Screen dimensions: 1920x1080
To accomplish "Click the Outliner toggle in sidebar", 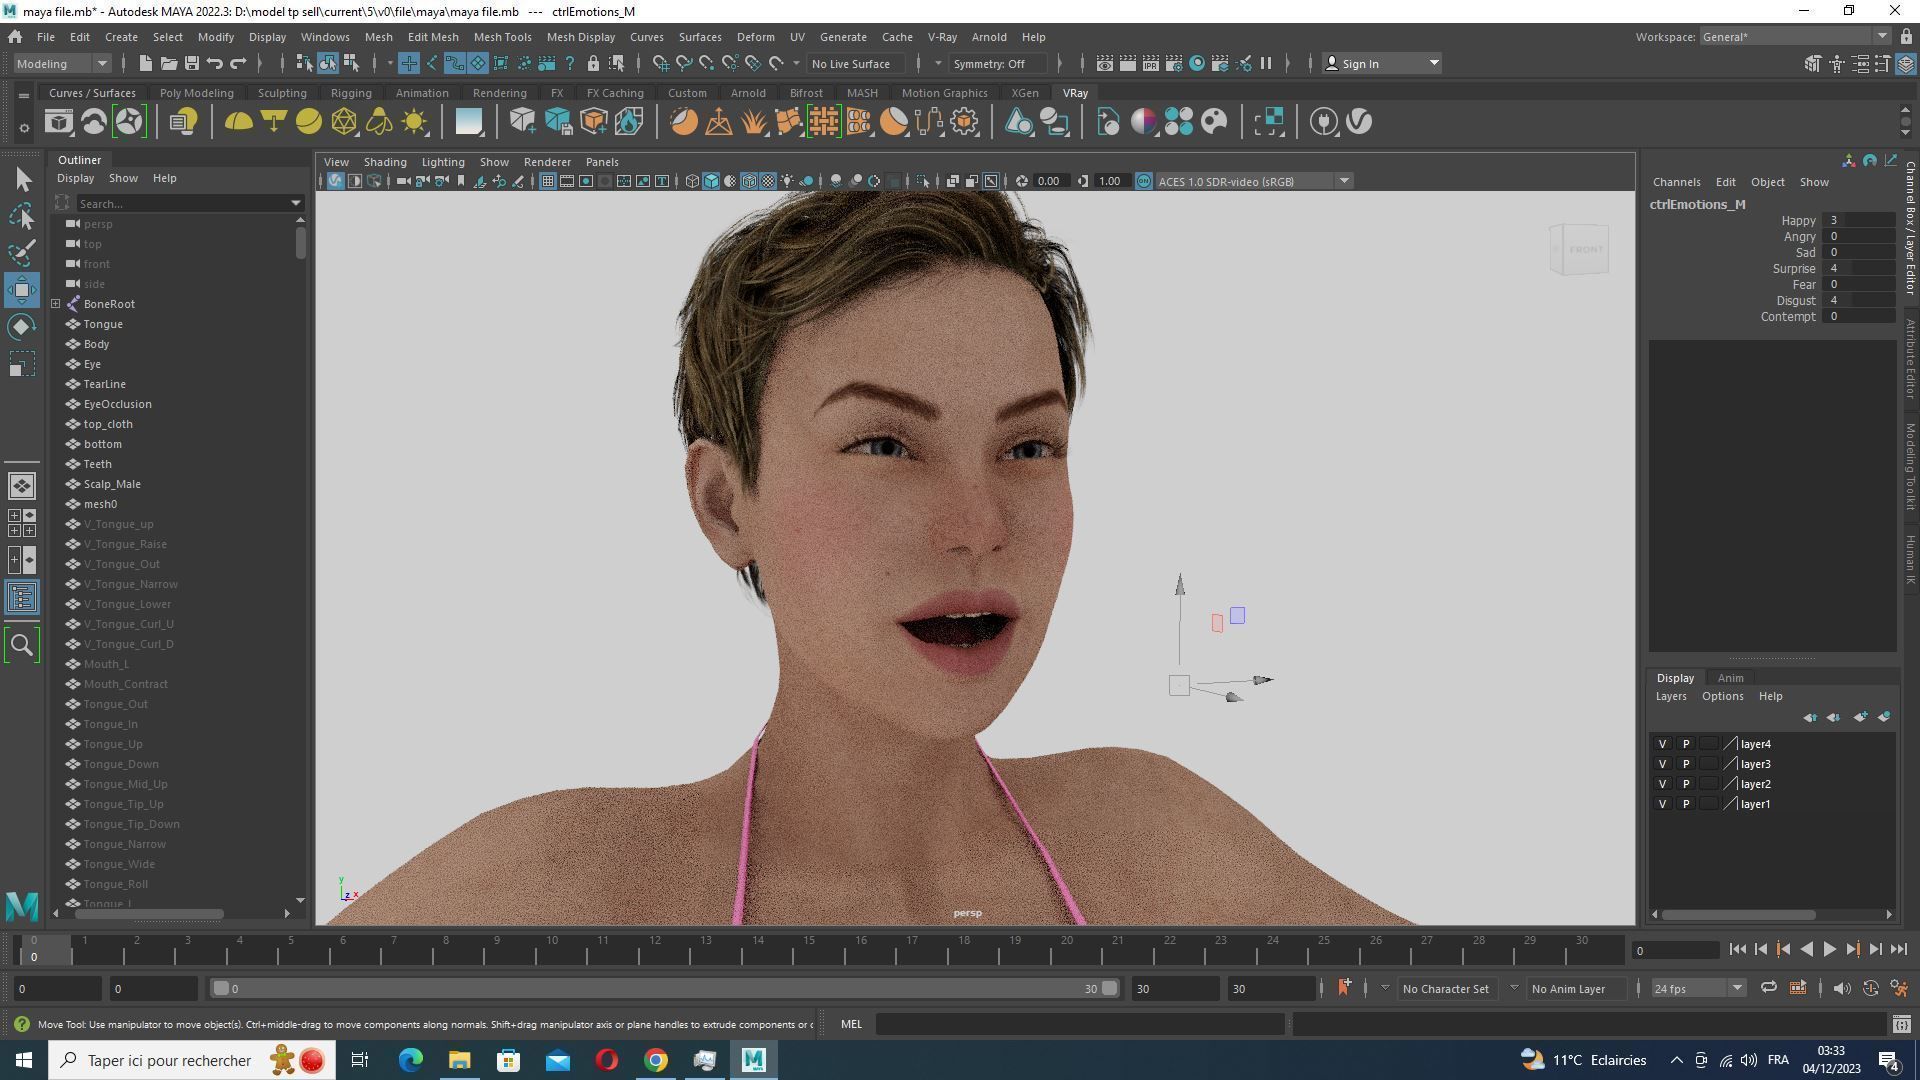I will (22, 597).
